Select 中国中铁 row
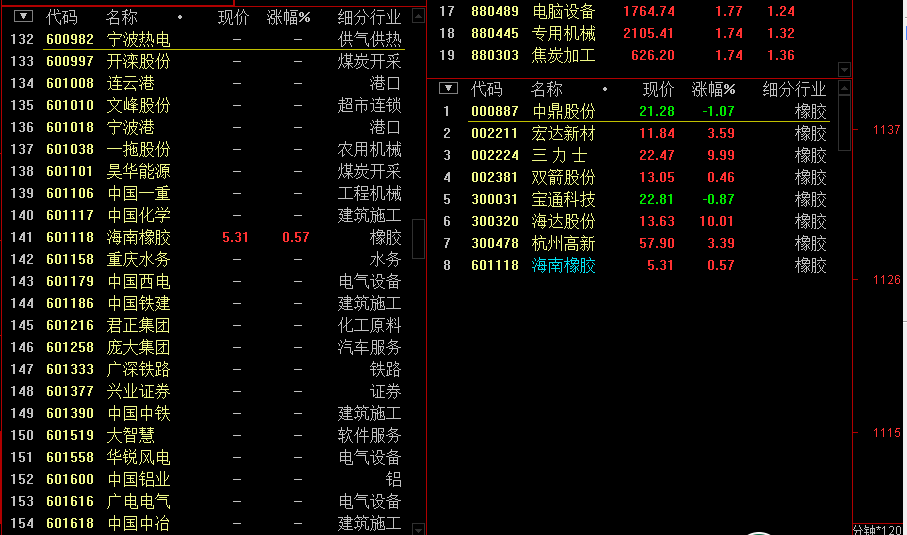The height and width of the screenshot is (535, 907). 207,413
